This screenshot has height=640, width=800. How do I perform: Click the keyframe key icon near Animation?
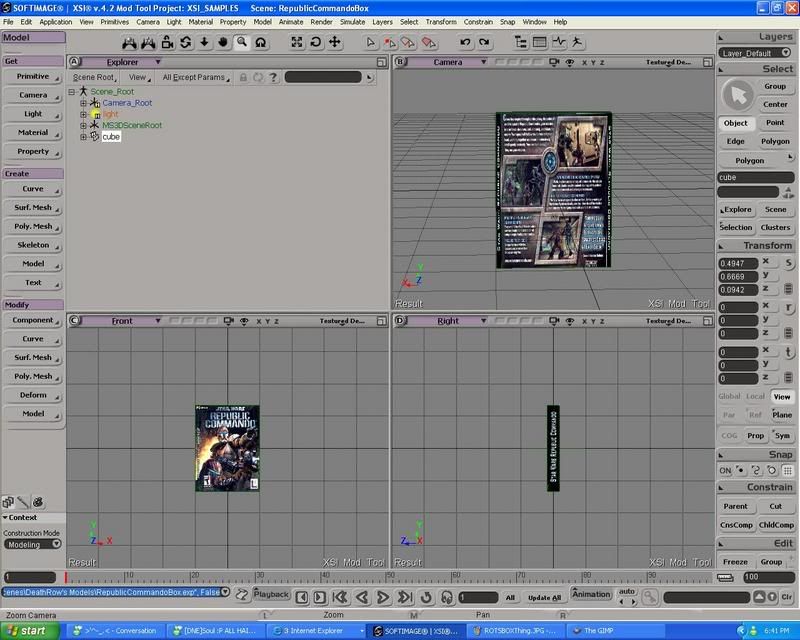click(x=649, y=597)
